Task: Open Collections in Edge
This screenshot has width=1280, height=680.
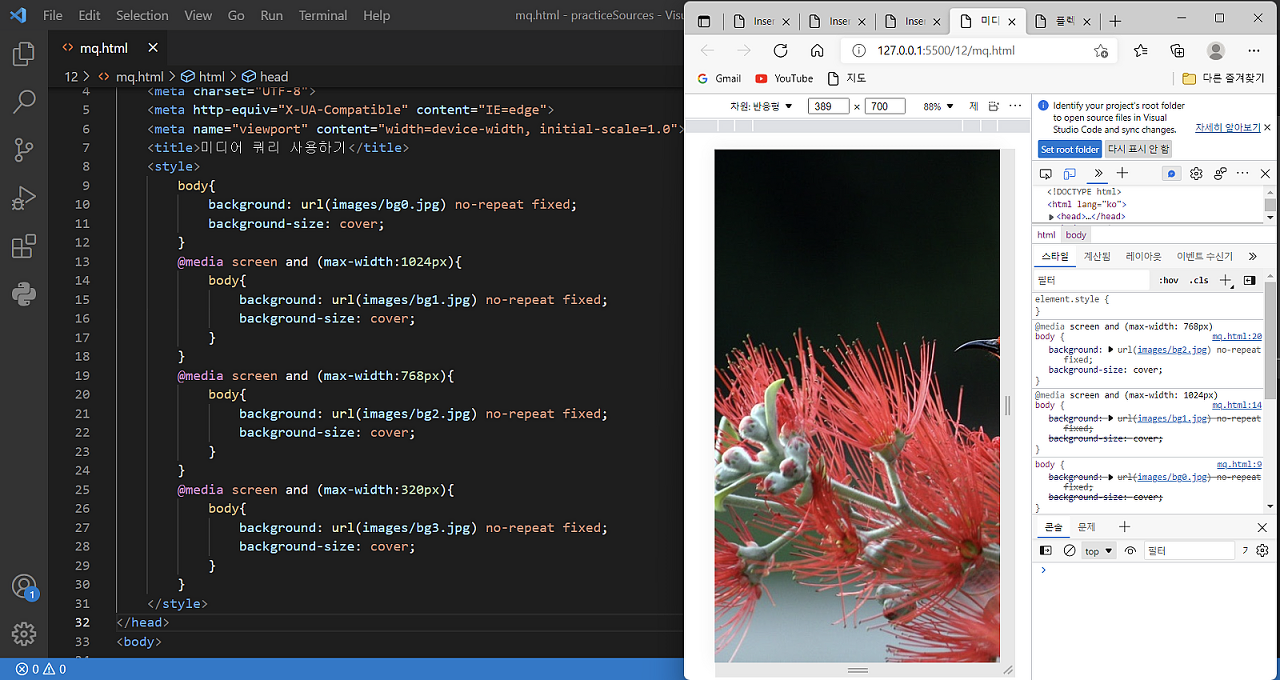Action: pyautogui.click(x=1178, y=51)
